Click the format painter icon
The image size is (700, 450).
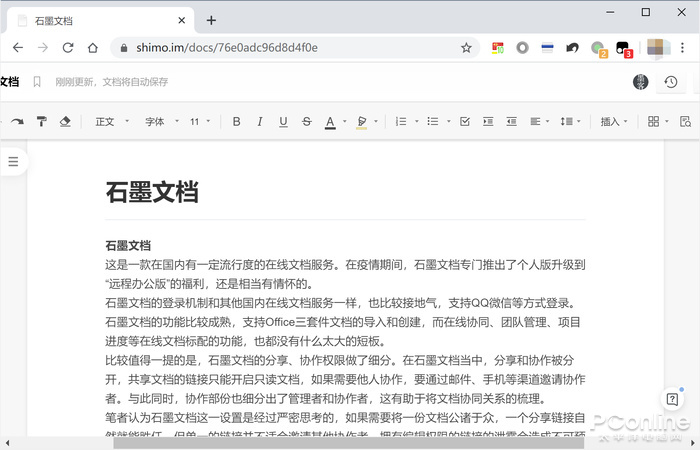coord(41,121)
